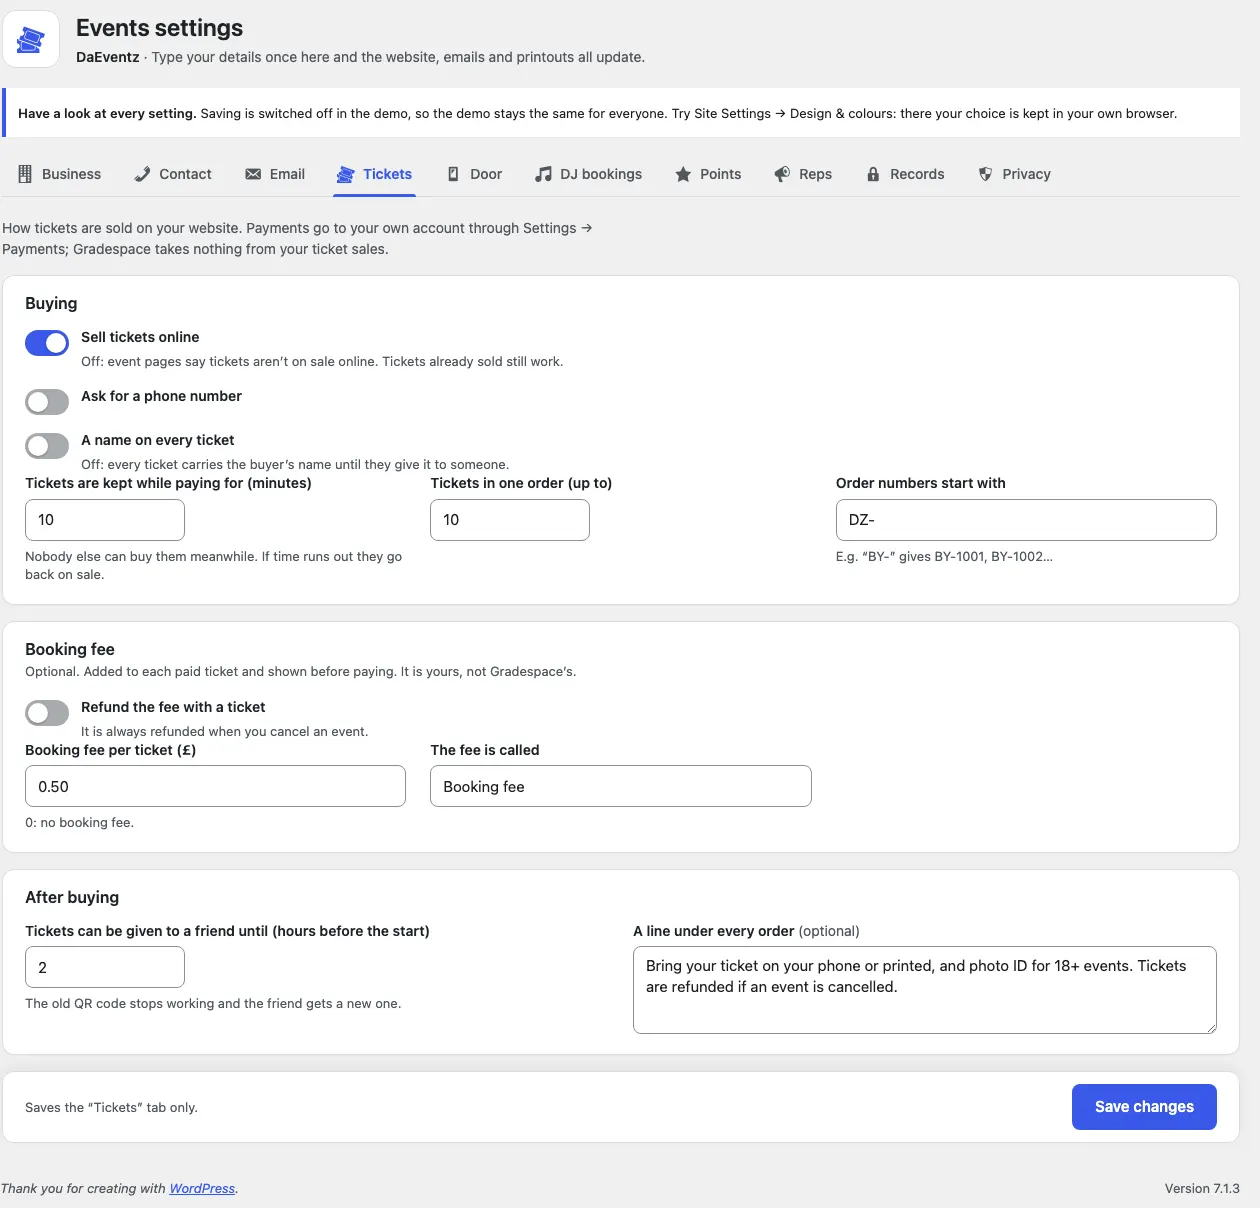Click the Order numbers start with field
The image size is (1260, 1208).
click(1026, 520)
